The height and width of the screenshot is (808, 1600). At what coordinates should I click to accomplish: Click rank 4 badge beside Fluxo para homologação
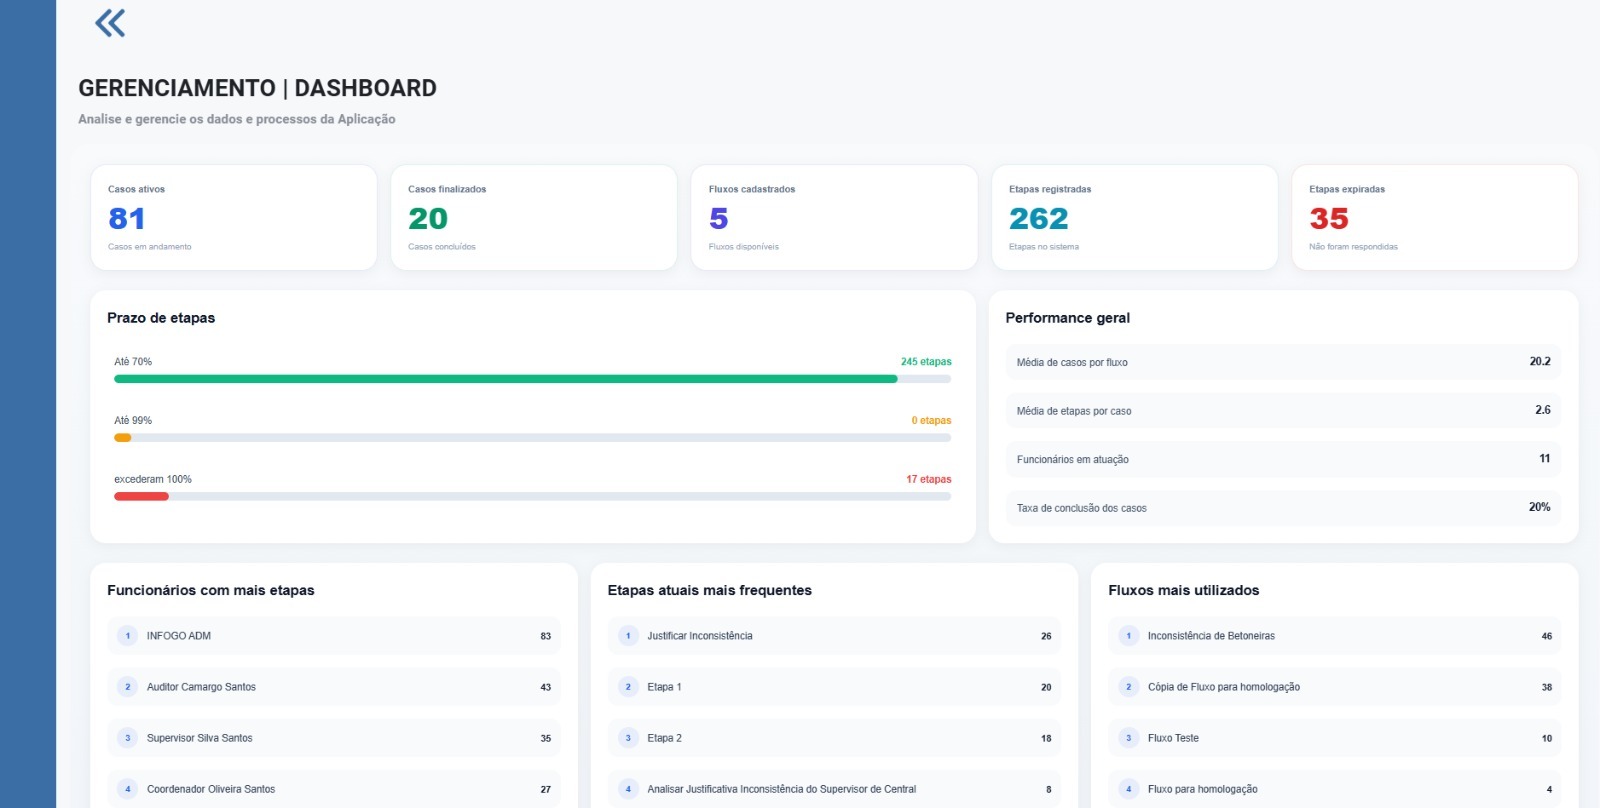click(1129, 789)
